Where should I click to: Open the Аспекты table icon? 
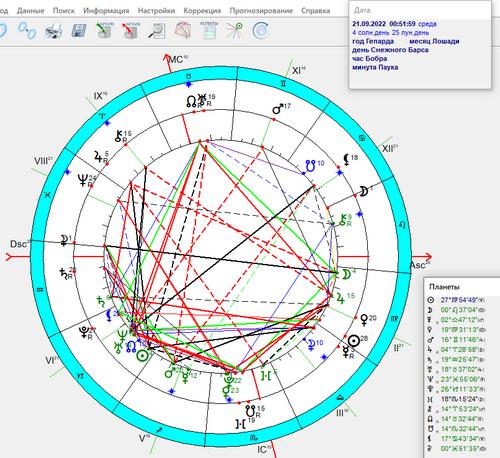[209, 30]
